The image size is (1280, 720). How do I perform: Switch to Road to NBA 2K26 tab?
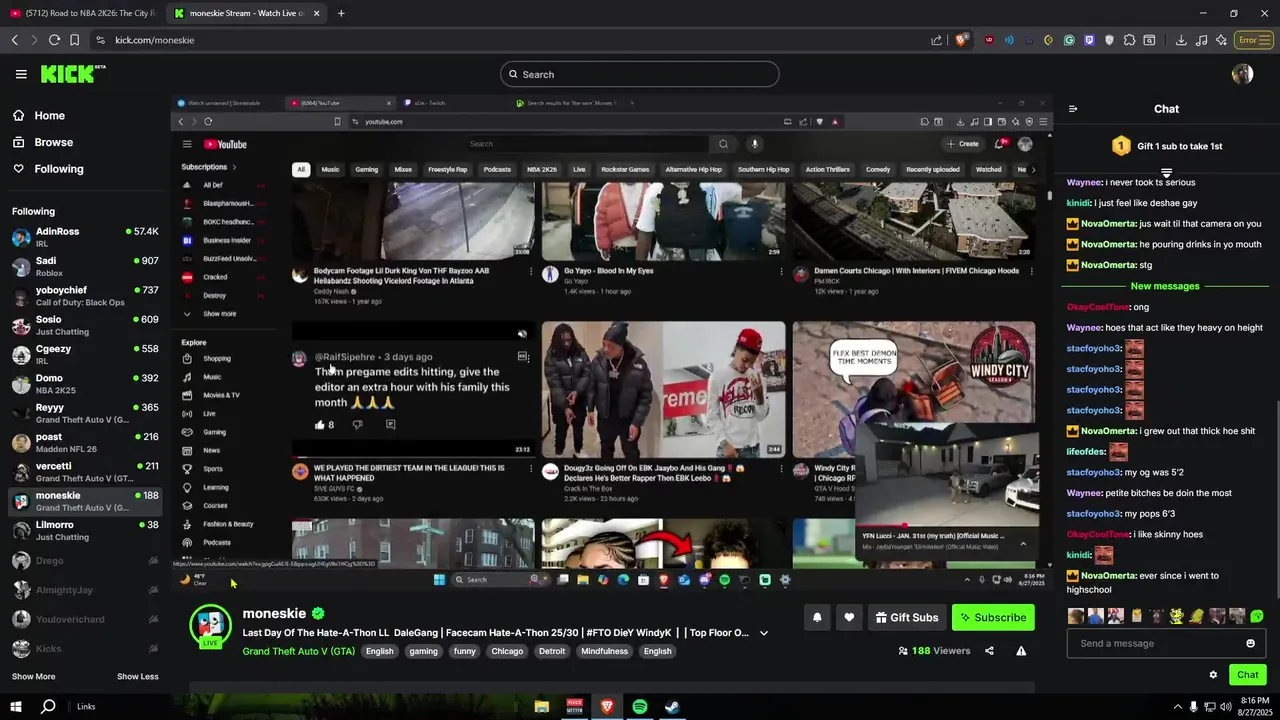click(x=81, y=13)
